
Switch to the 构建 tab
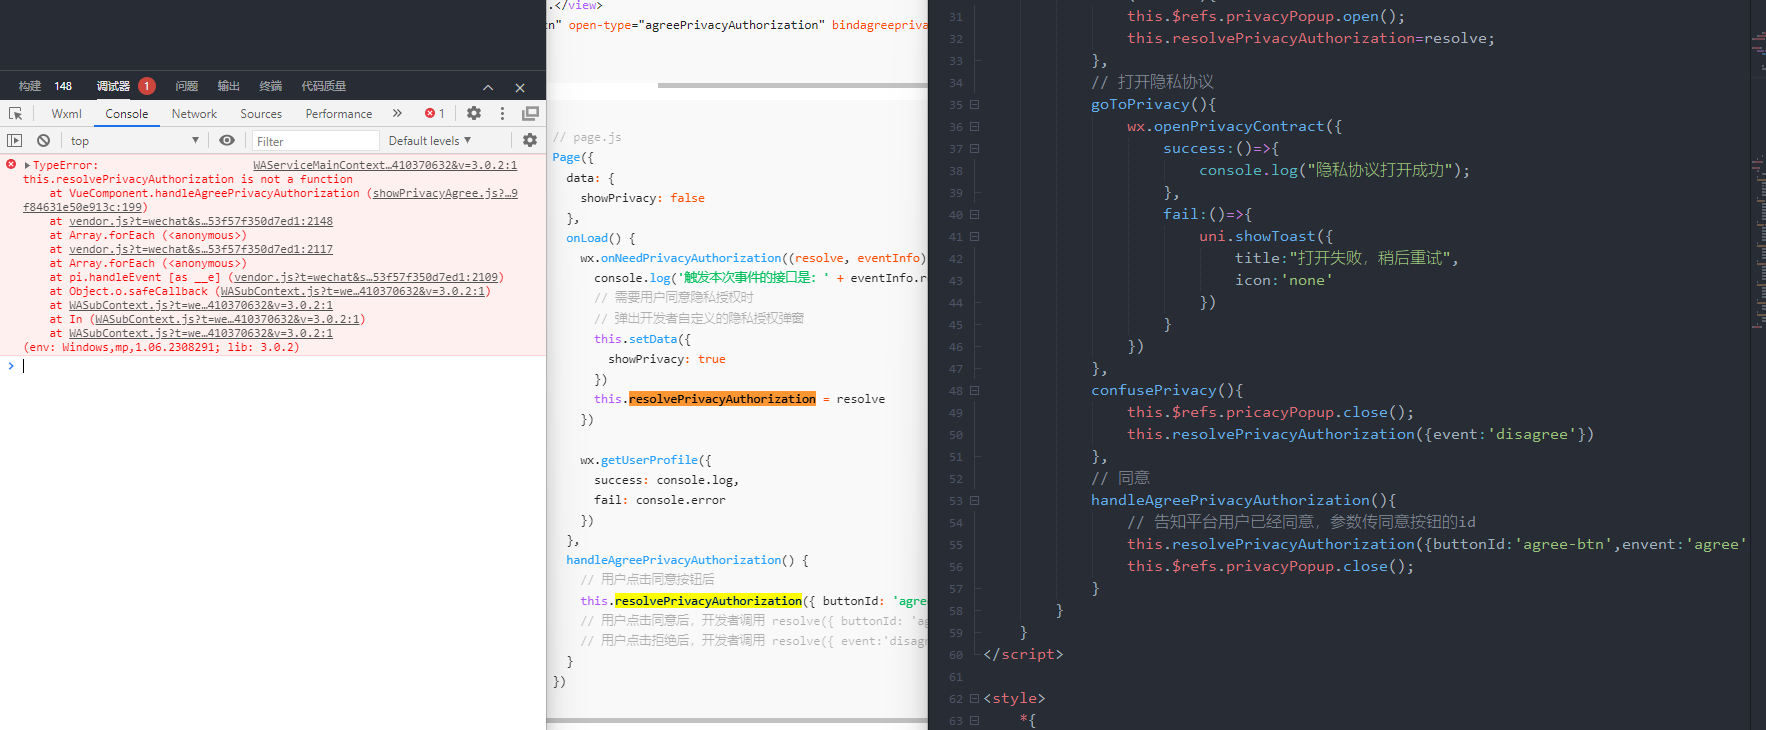pyautogui.click(x=30, y=86)
